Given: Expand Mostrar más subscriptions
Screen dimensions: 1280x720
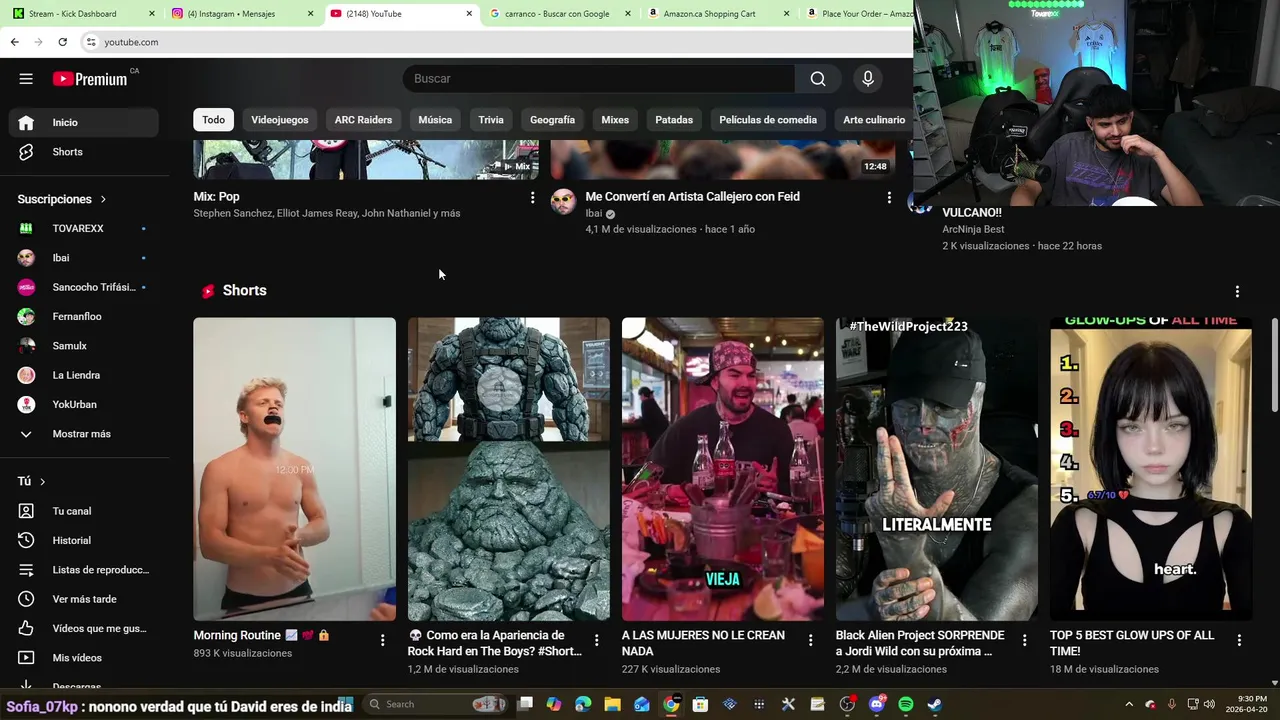Looking at the screenshot, I should (84, 434).
